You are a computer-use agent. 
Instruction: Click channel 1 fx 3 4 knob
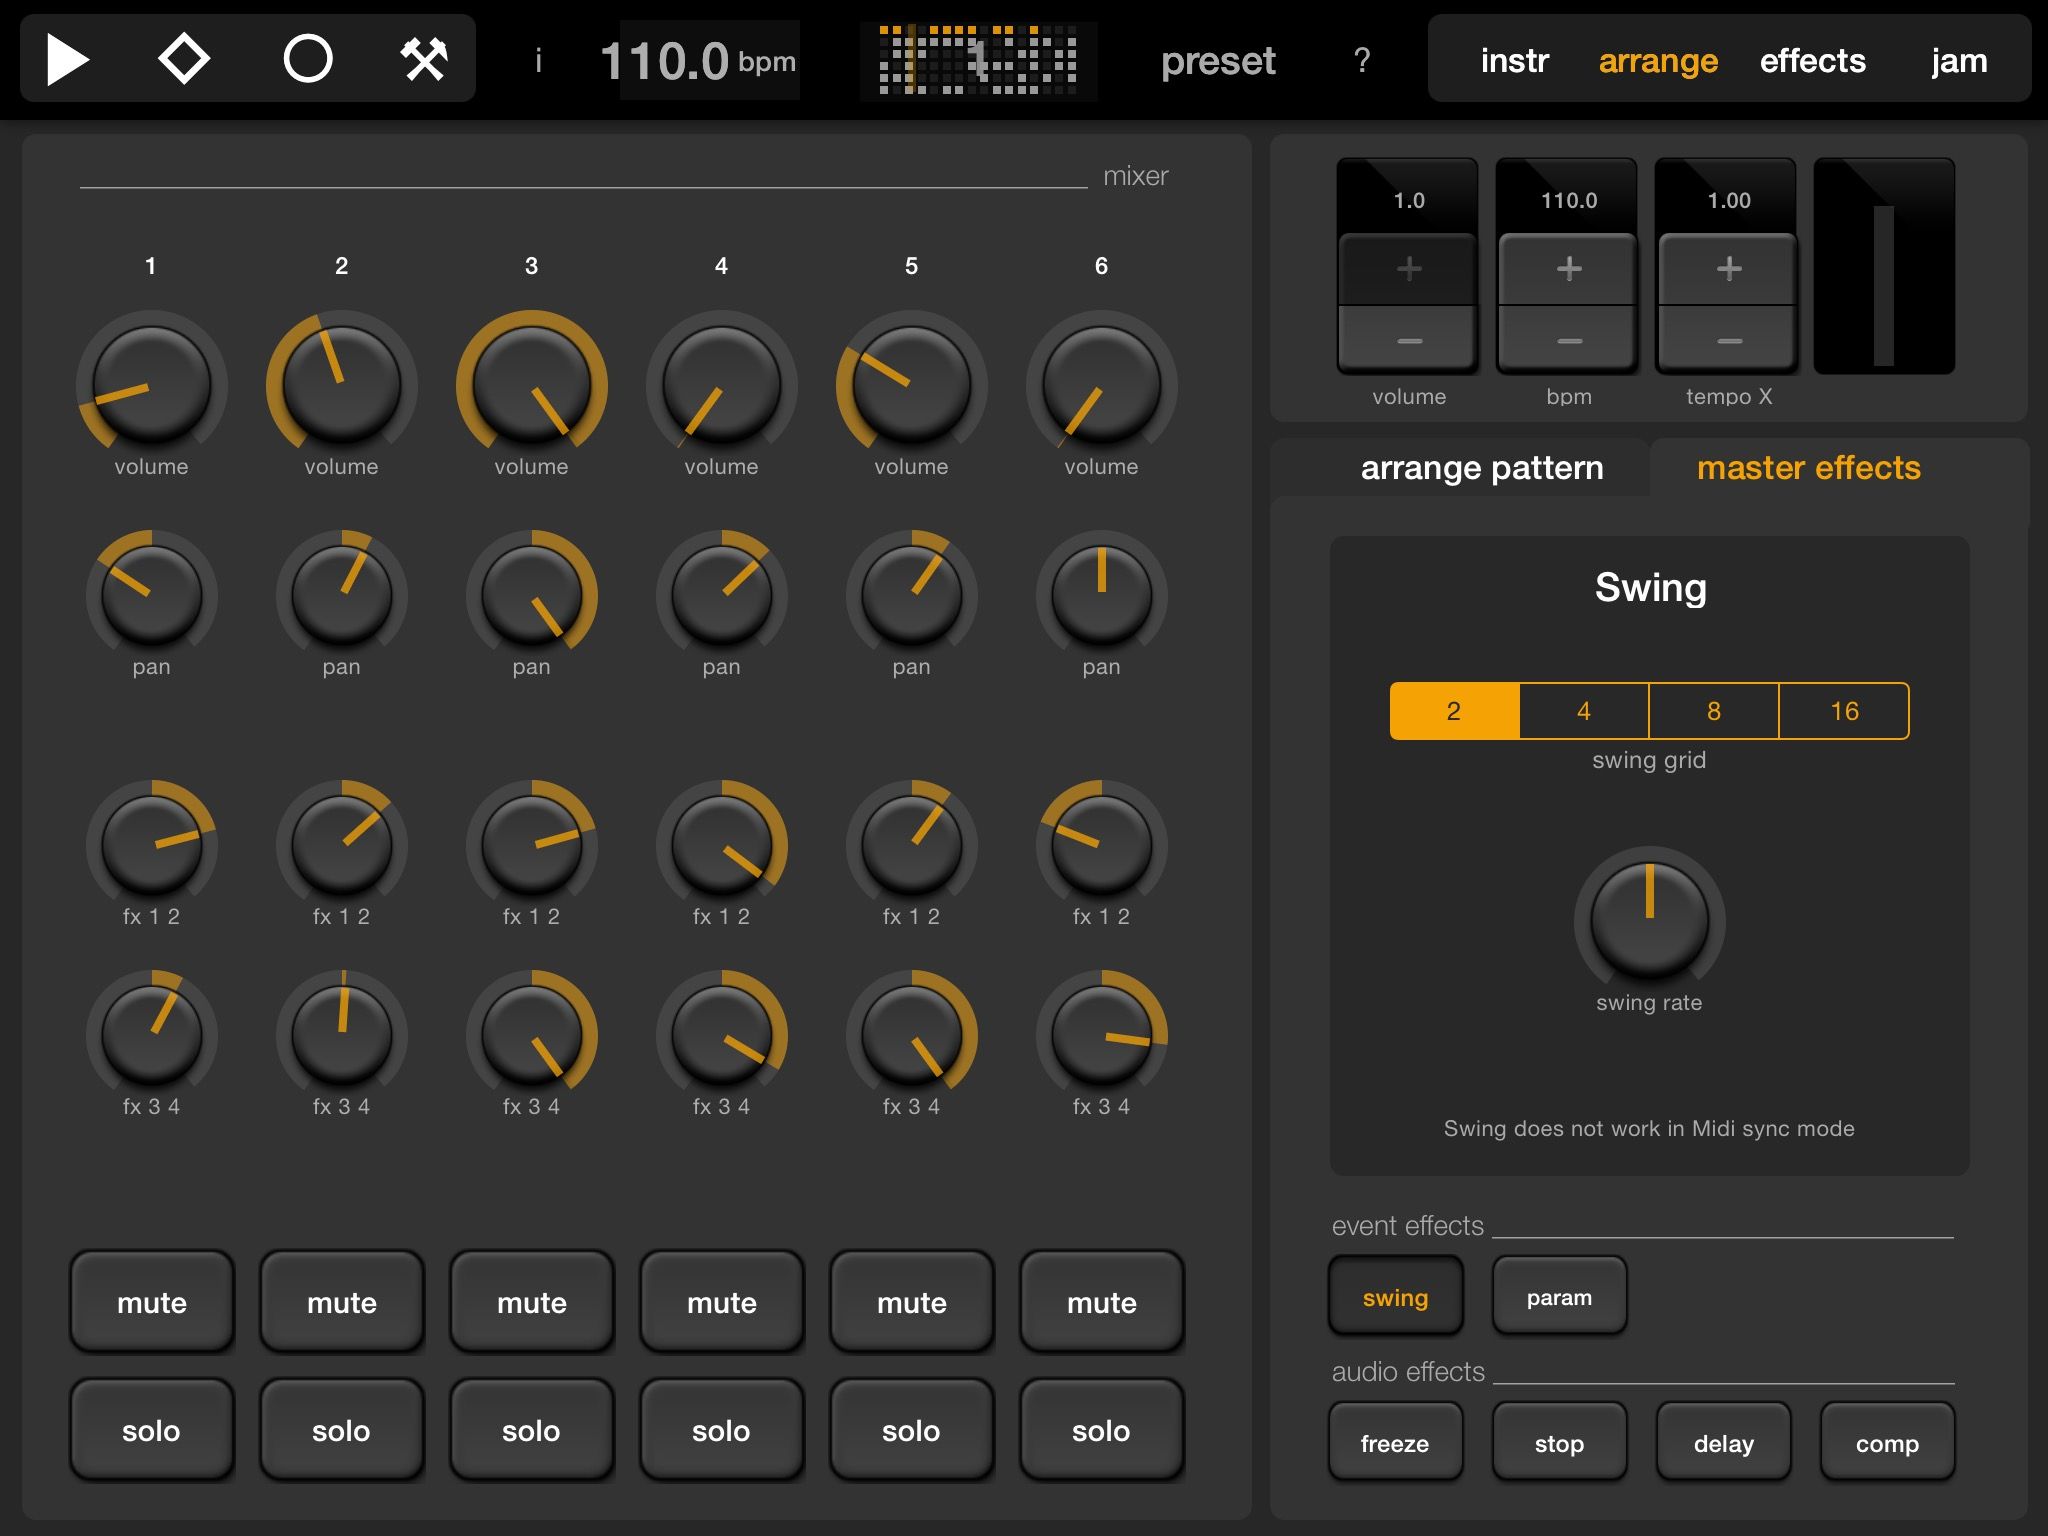152,1034
